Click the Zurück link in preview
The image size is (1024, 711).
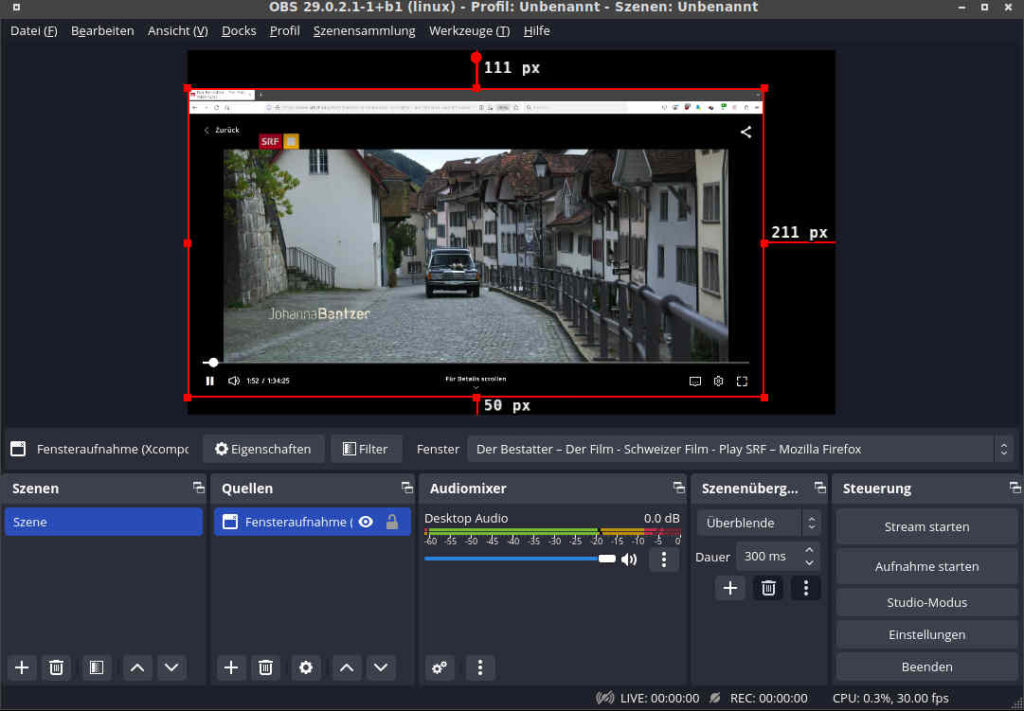(221, 130)
